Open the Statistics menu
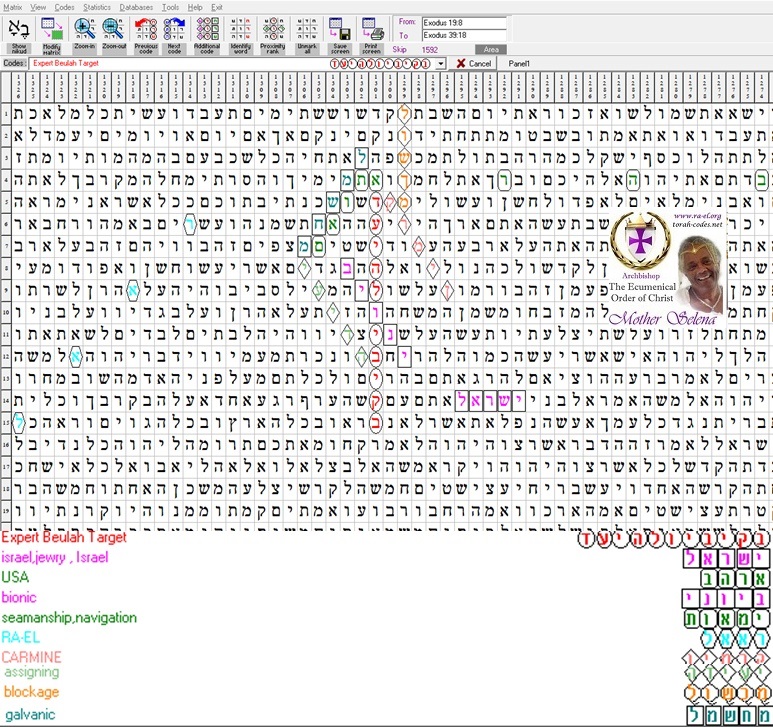This screenshot has width=773, height=727. [x=97, y=7]
